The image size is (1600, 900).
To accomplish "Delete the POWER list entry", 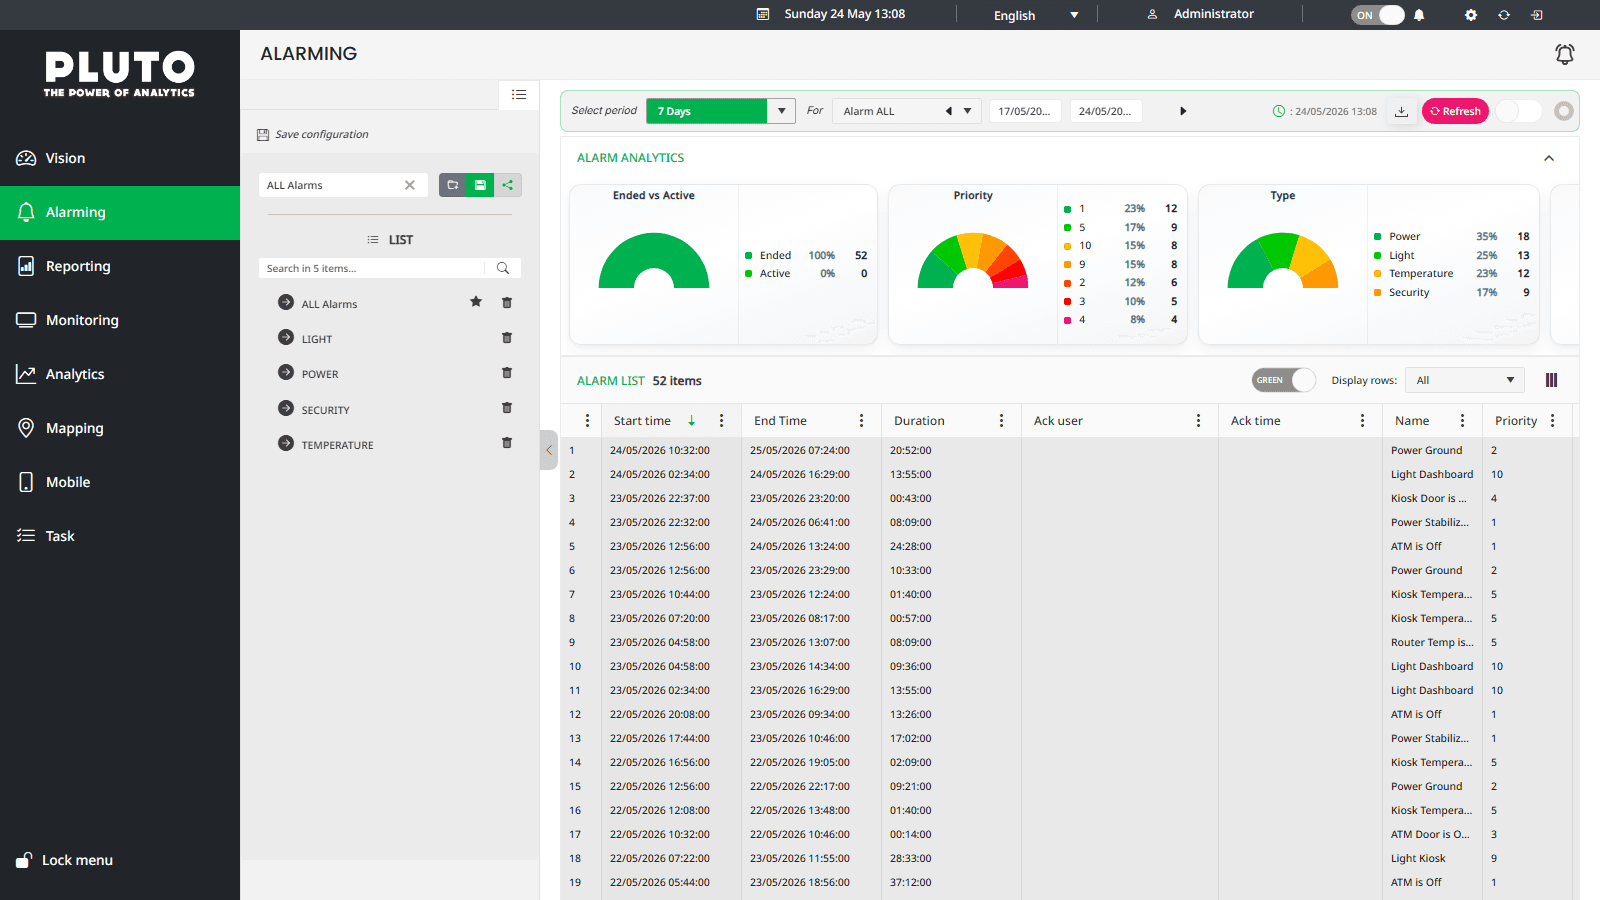I will [x=507, y=373].
